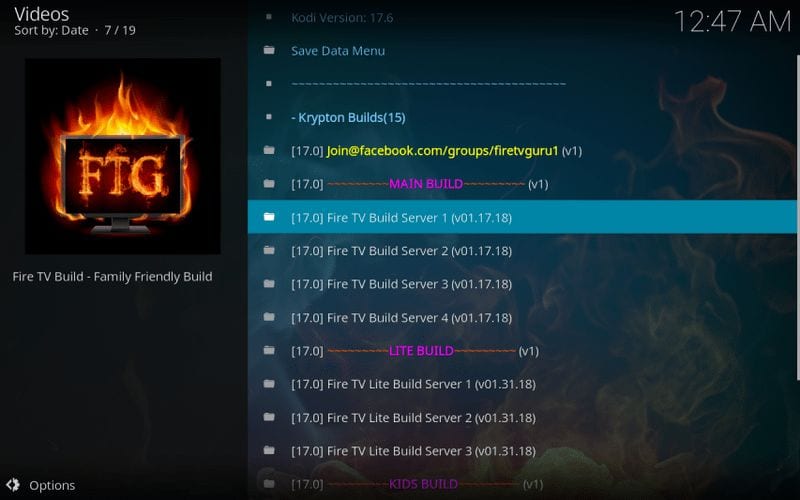Screen dimensions: 800x500
Task: Click folder icon of Lite Build Server 2
Action: (269, 417)
